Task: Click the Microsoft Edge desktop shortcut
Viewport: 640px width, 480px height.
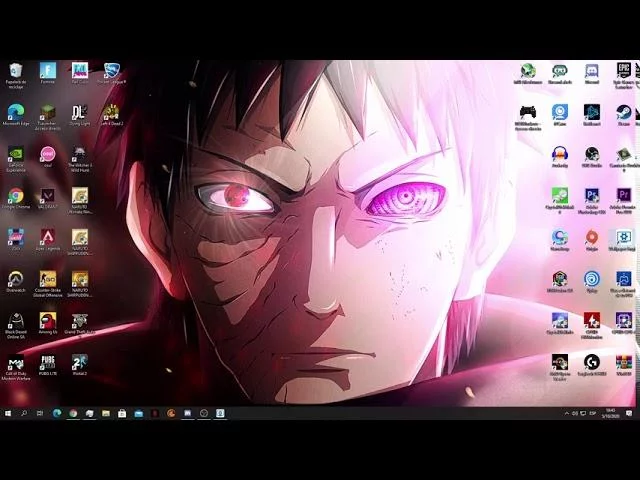Action: coord(16,115)
